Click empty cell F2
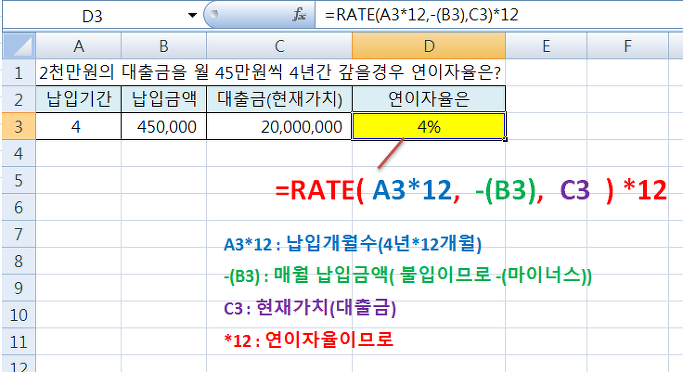This screenshot has width=683, height=372. point(628,99)
